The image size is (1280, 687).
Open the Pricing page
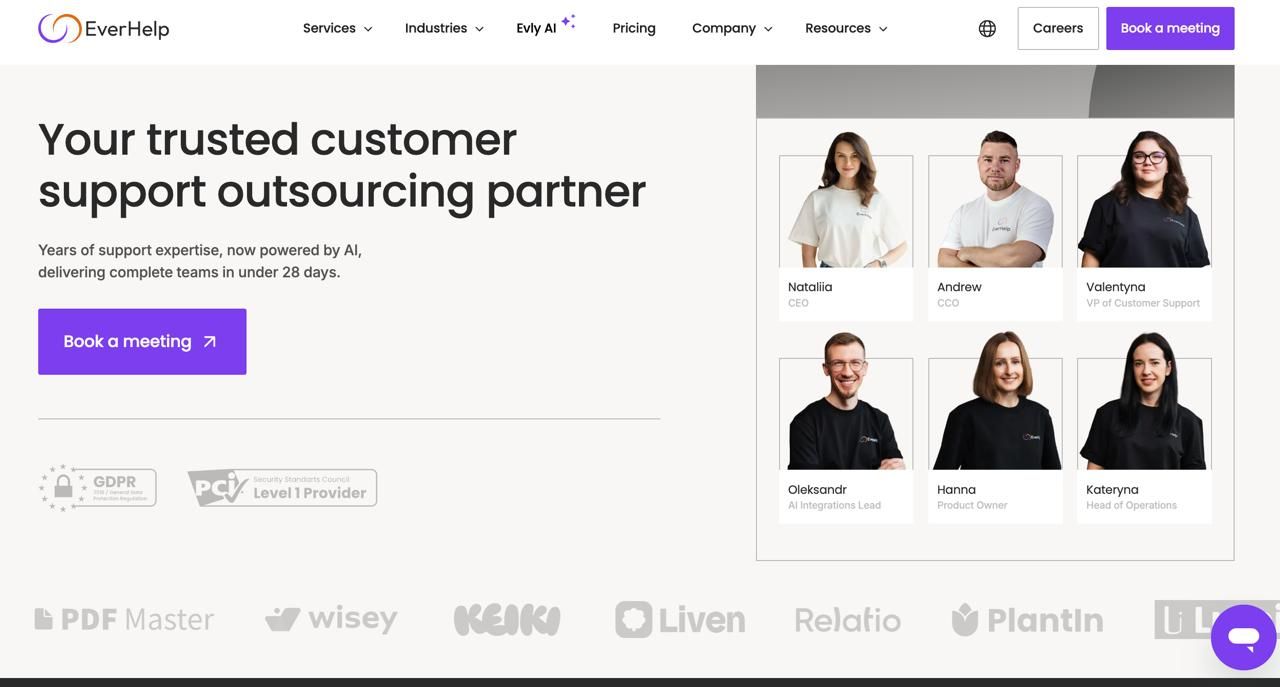point(634,28)
